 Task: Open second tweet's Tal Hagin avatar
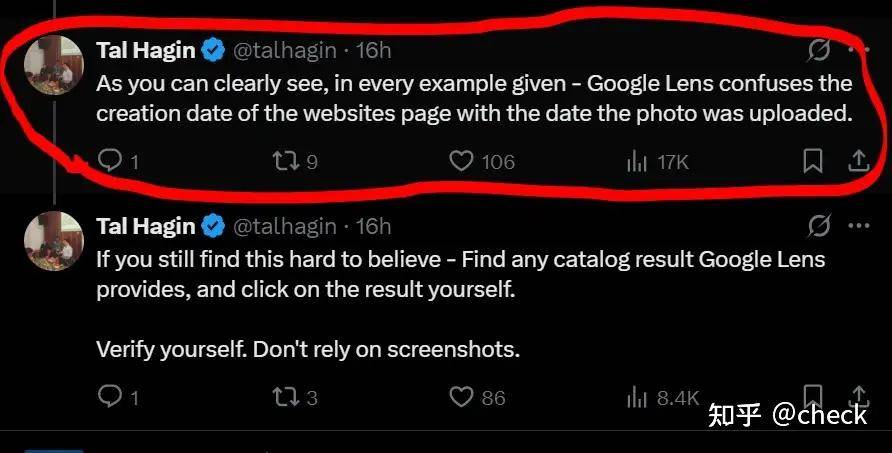54,241
